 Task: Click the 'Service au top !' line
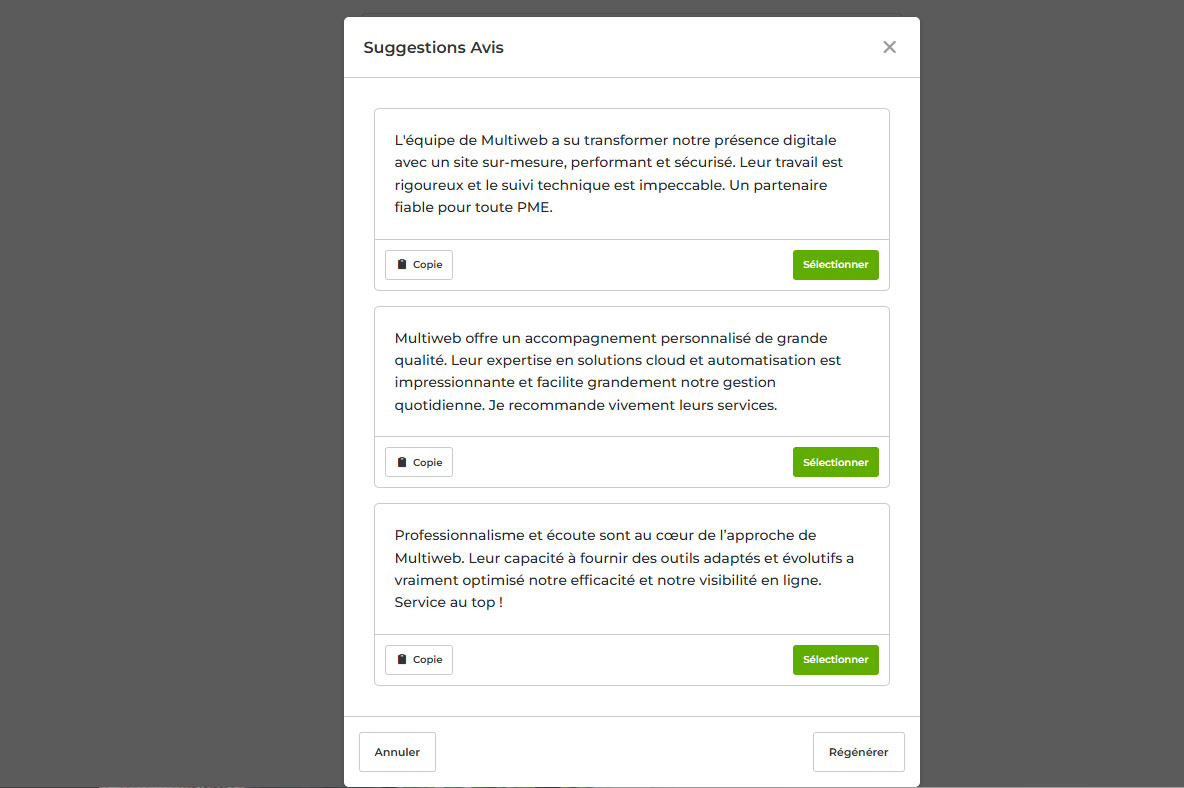448,602
